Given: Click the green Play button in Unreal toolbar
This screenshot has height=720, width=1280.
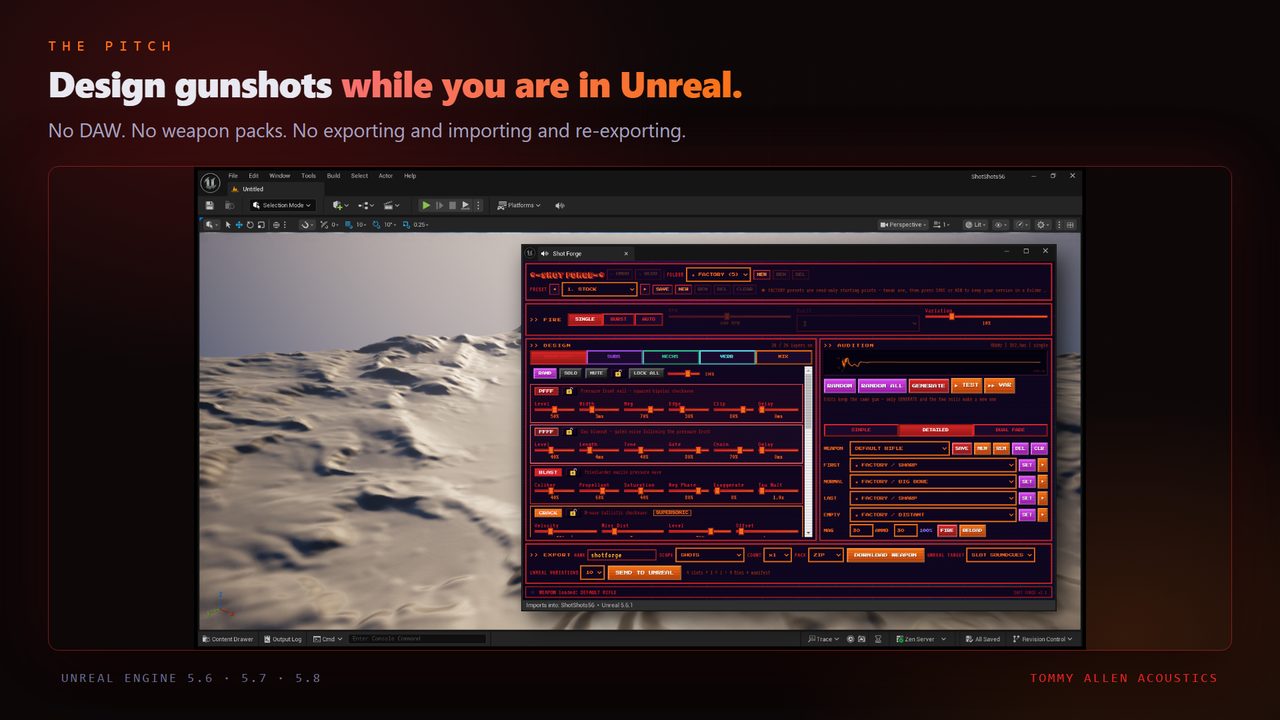Looking at the screenshot, I should (x=426, y=205).
